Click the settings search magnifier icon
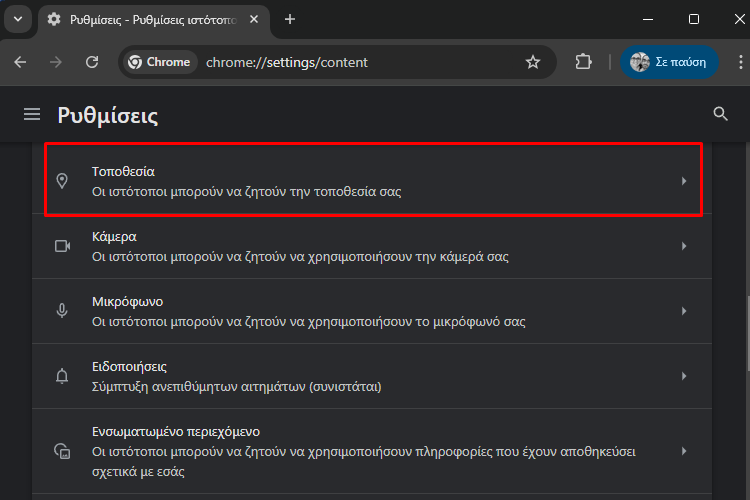This screenshot has height=500, width=750. point(720,114)
